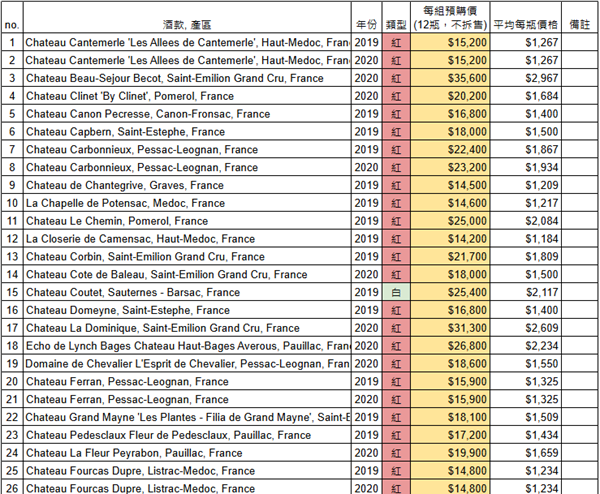This screenshot has height=494, width=600.
Task: Select the $1,434 average price cell
Action: pos(526,435)
